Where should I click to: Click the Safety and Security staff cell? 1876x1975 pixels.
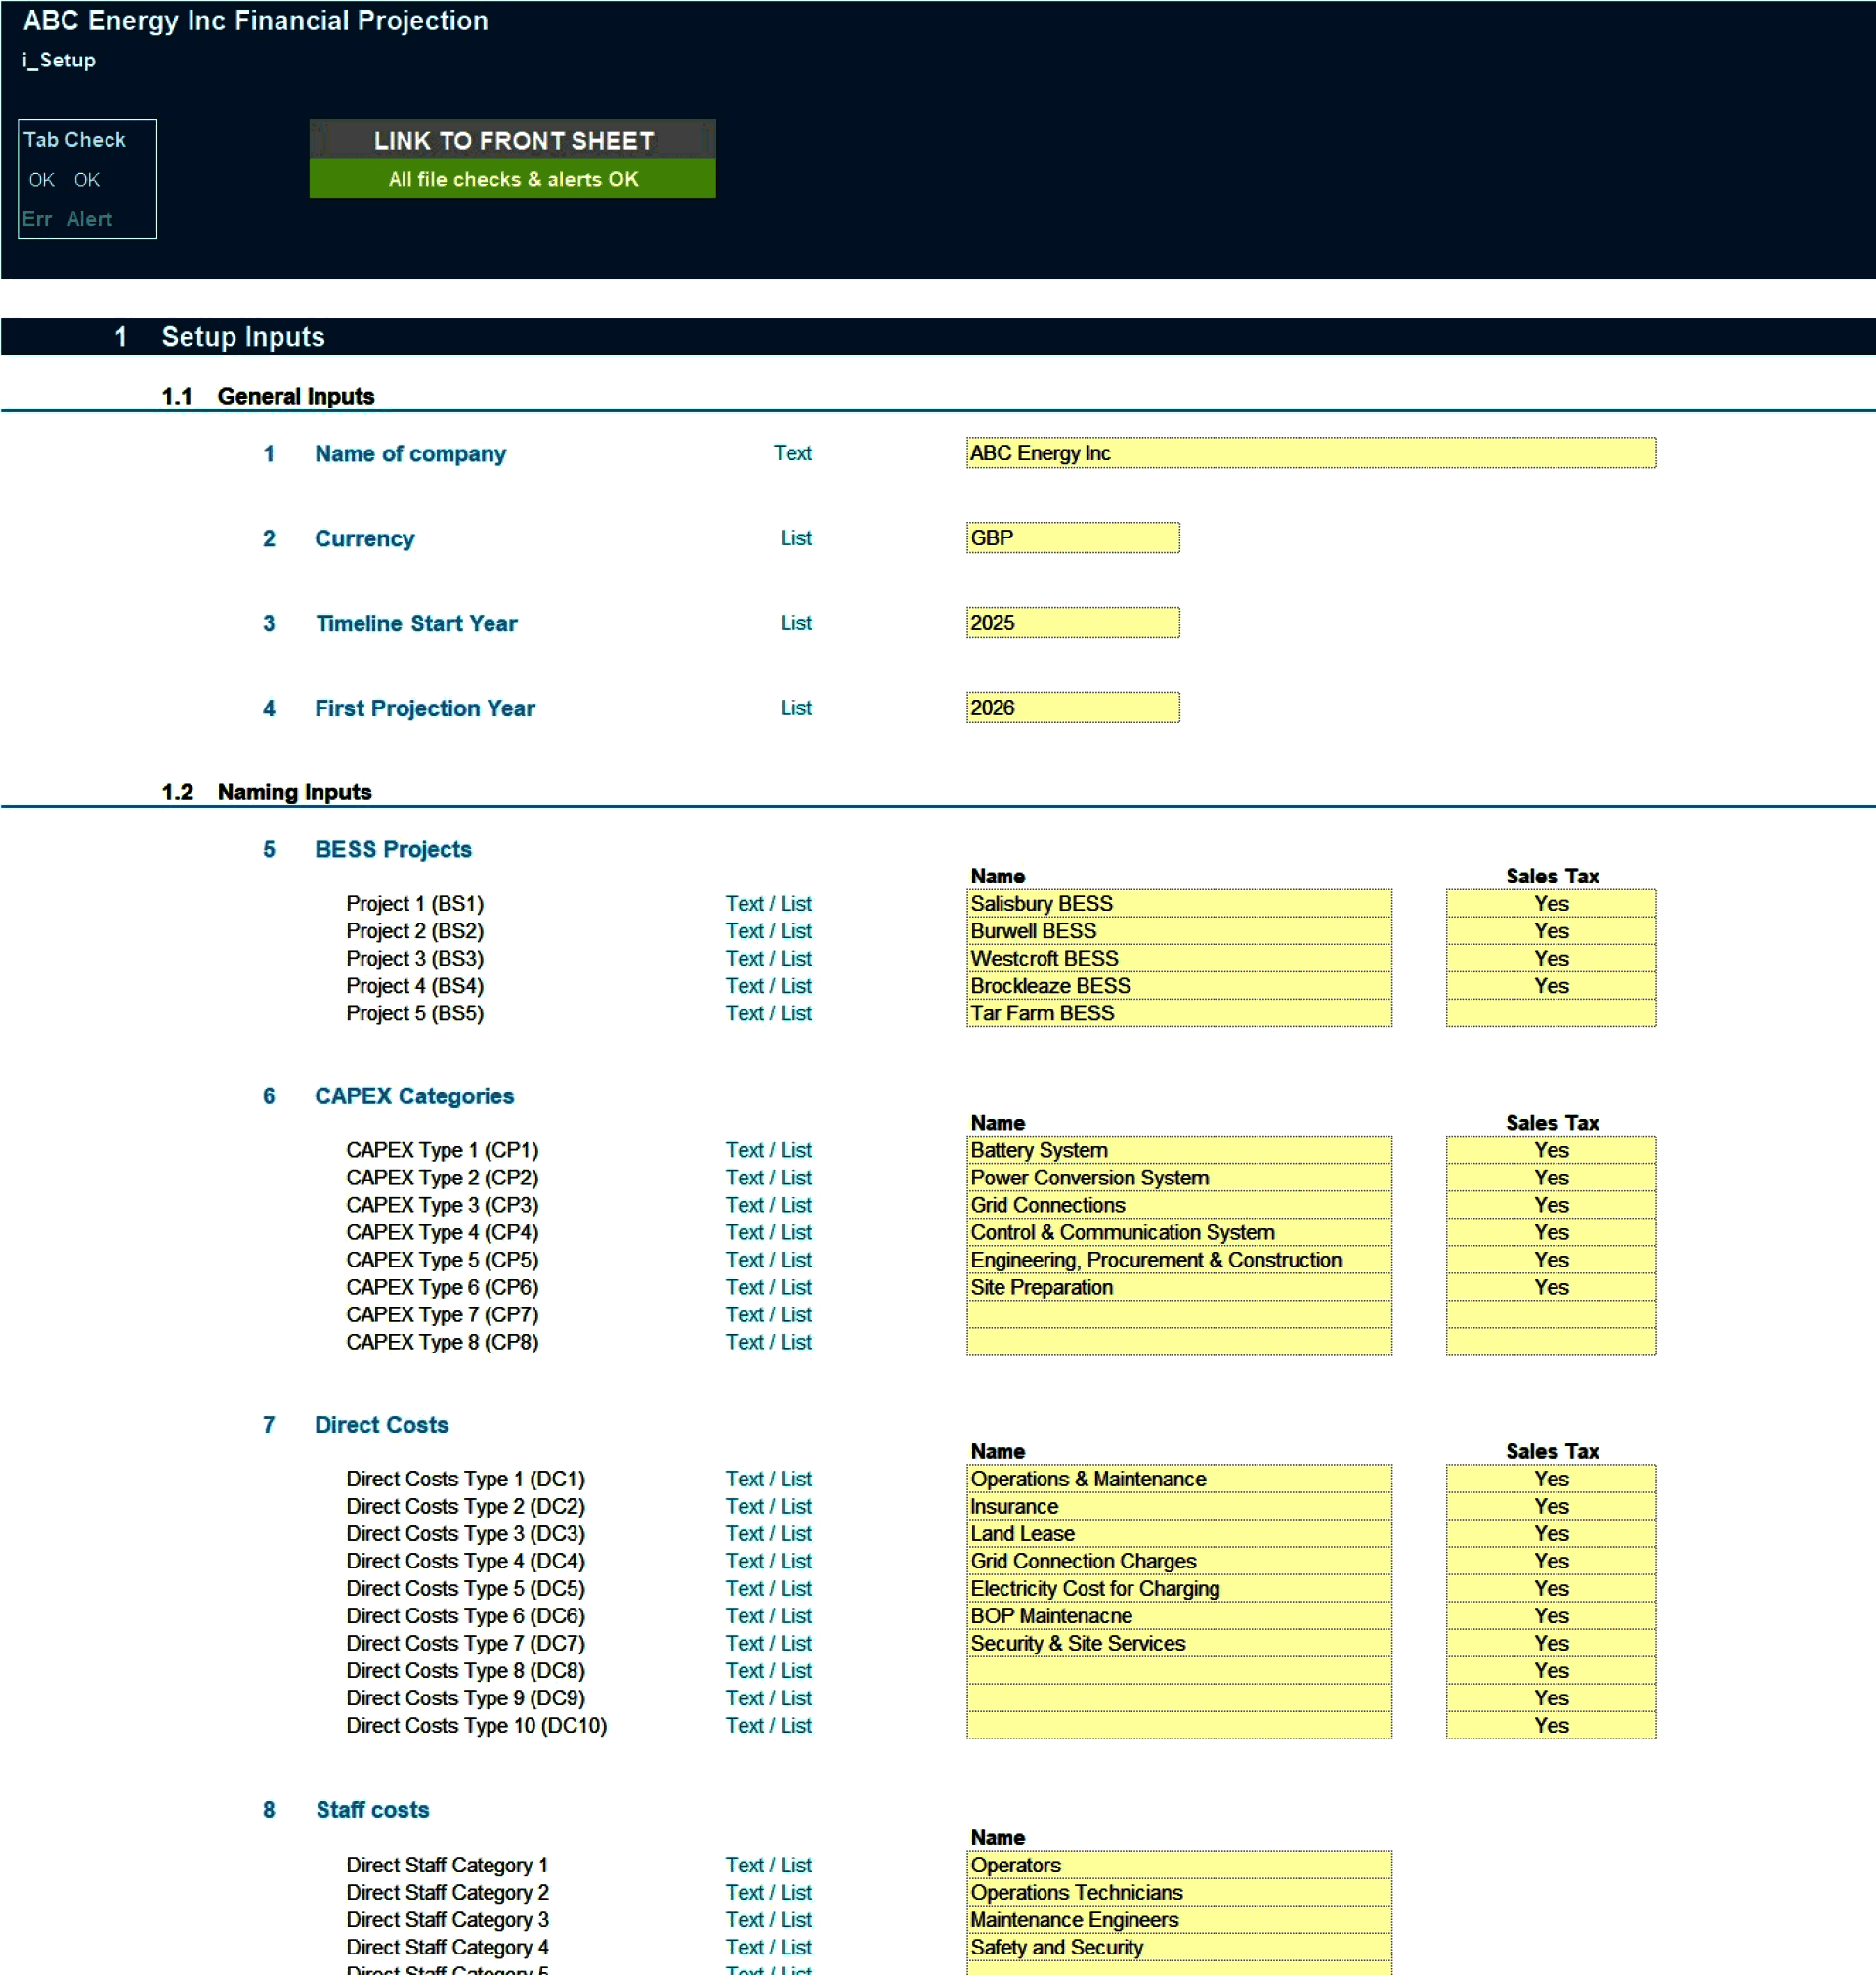click(x=1178, y=1947)
